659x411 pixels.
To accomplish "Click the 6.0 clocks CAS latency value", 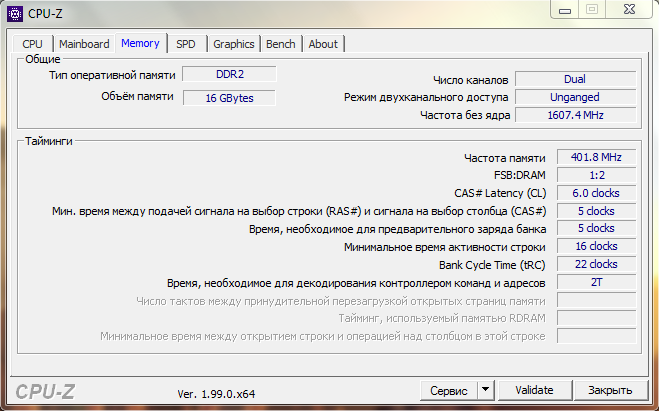I will click(596, 193).
